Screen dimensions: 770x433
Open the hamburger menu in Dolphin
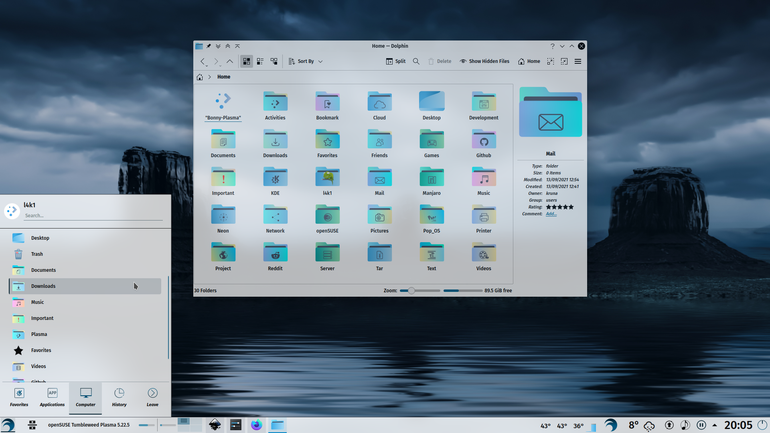tap(578, 61)
